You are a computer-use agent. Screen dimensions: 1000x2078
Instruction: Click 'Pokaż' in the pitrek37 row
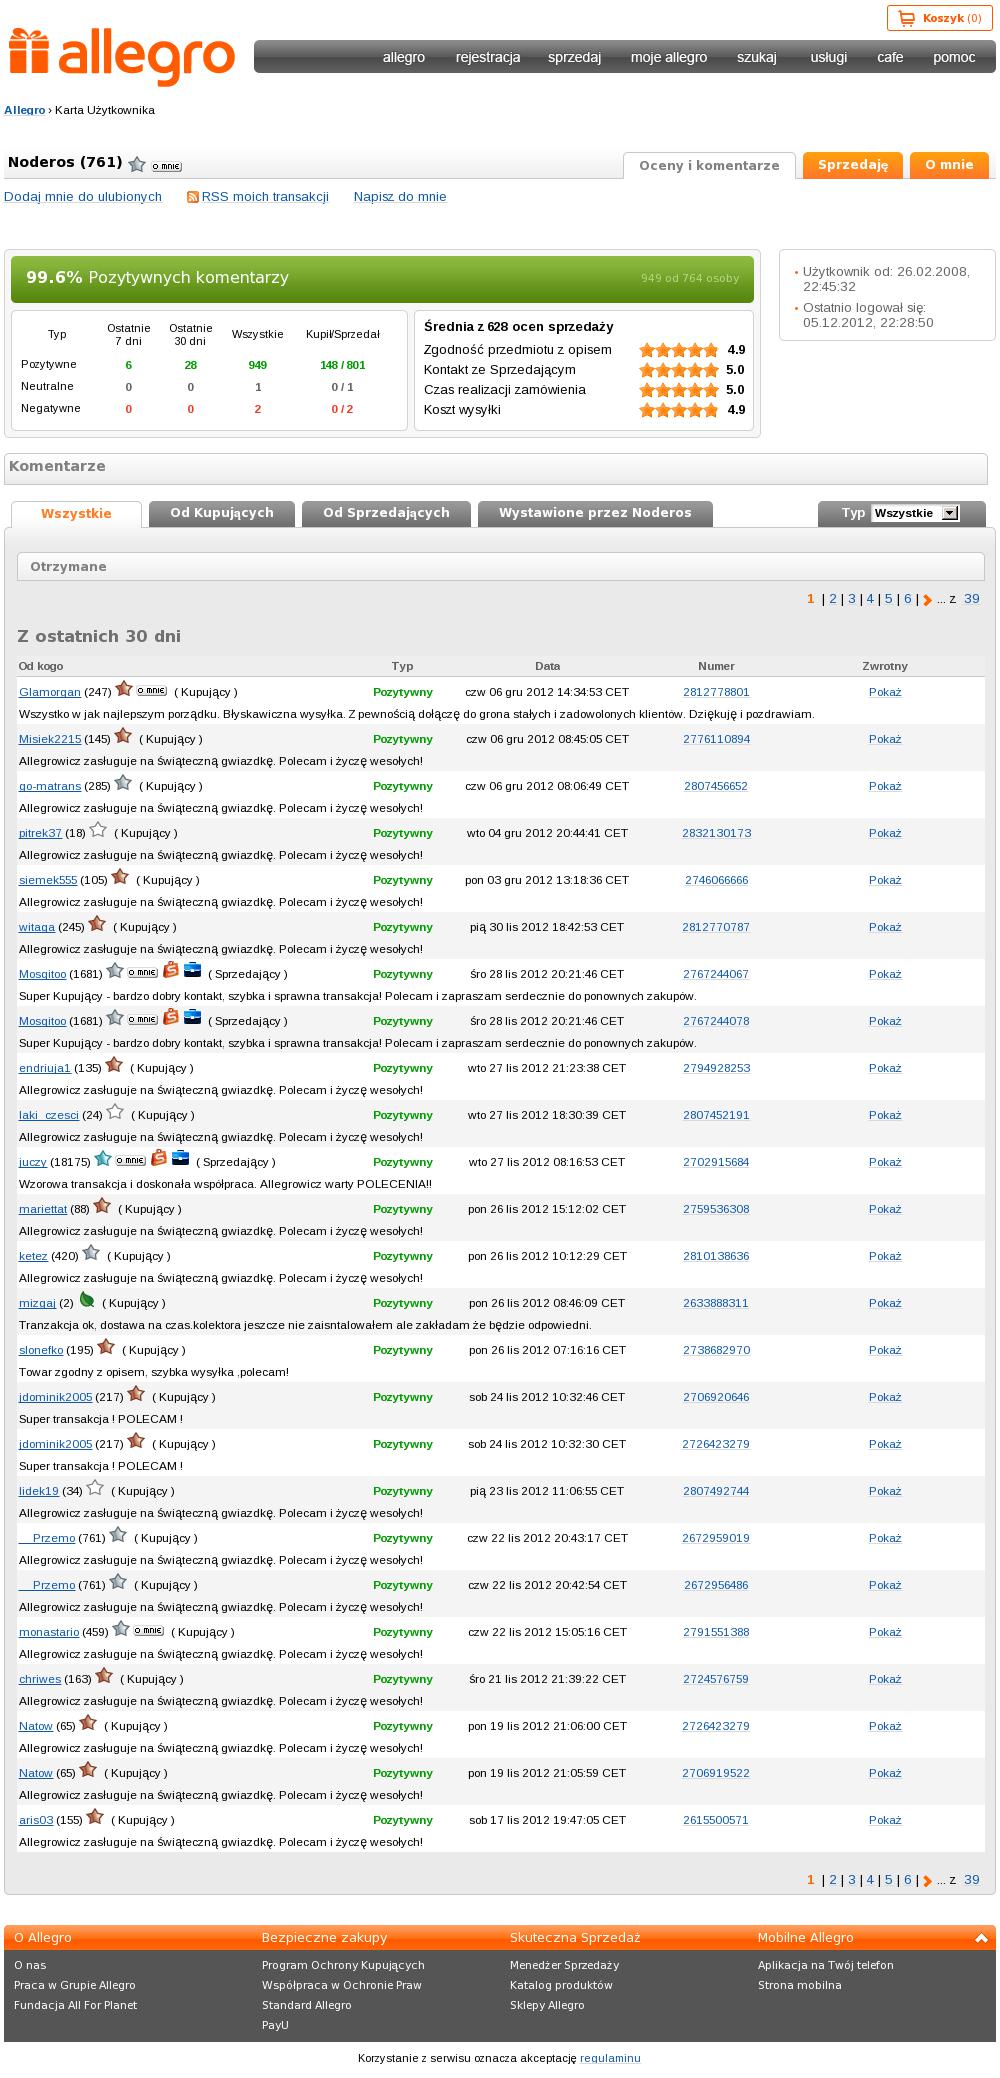pos(885,833)
